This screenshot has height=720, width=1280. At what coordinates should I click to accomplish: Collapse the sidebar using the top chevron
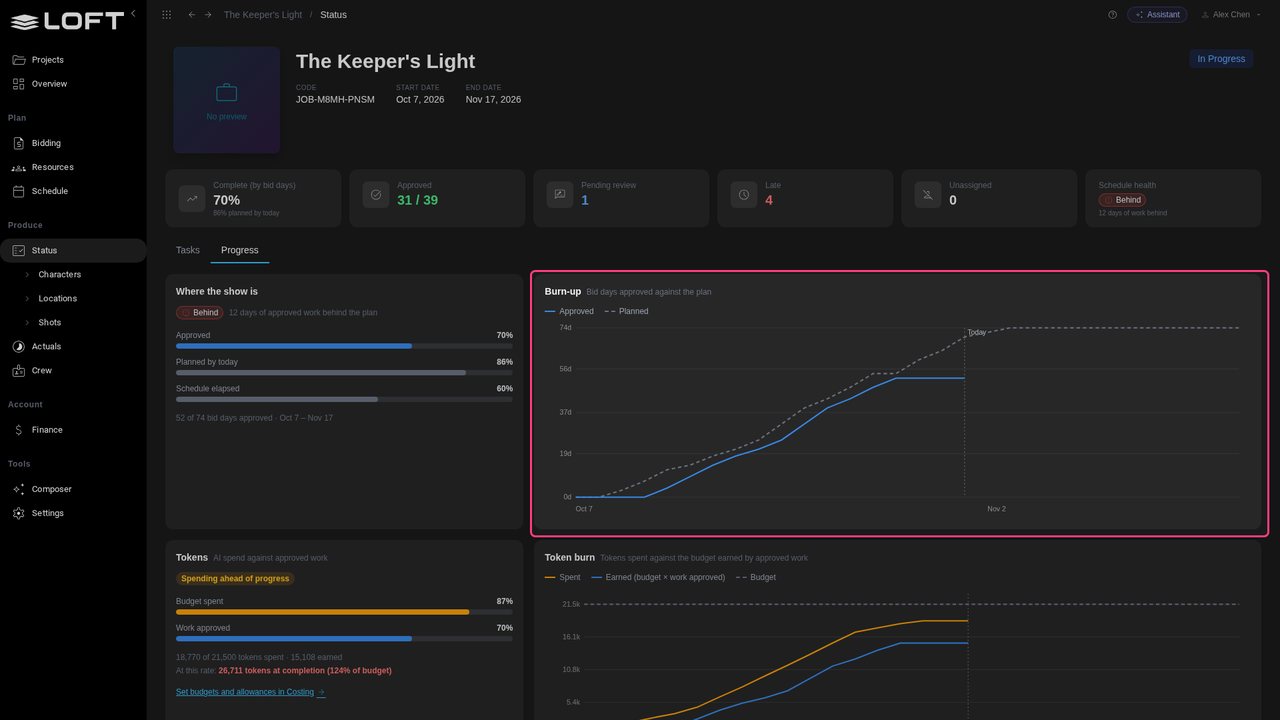click(133, 13)
